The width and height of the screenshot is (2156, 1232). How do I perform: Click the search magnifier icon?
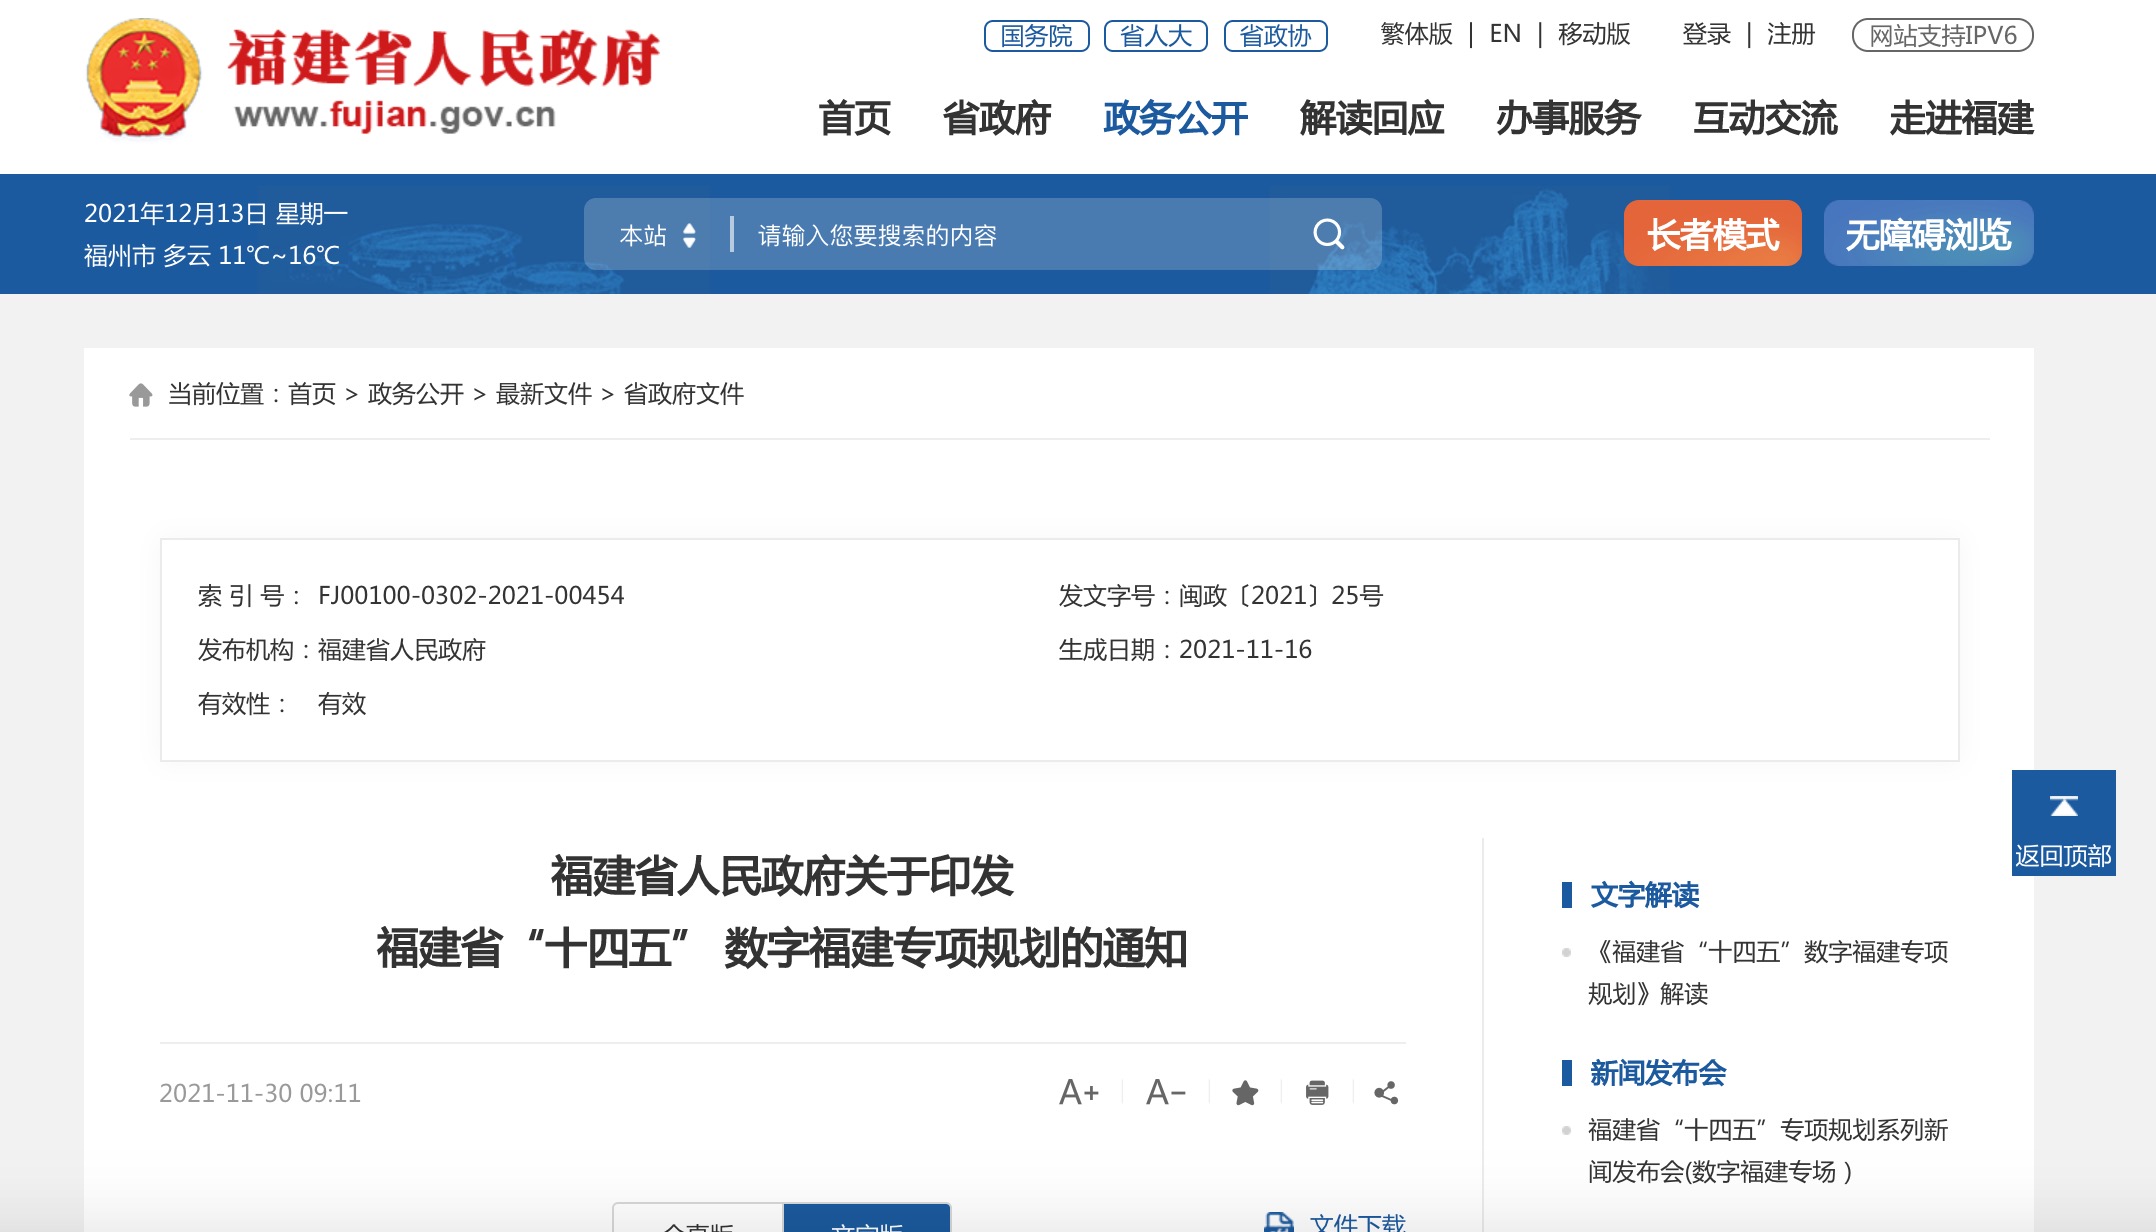tap(1328, 234)
